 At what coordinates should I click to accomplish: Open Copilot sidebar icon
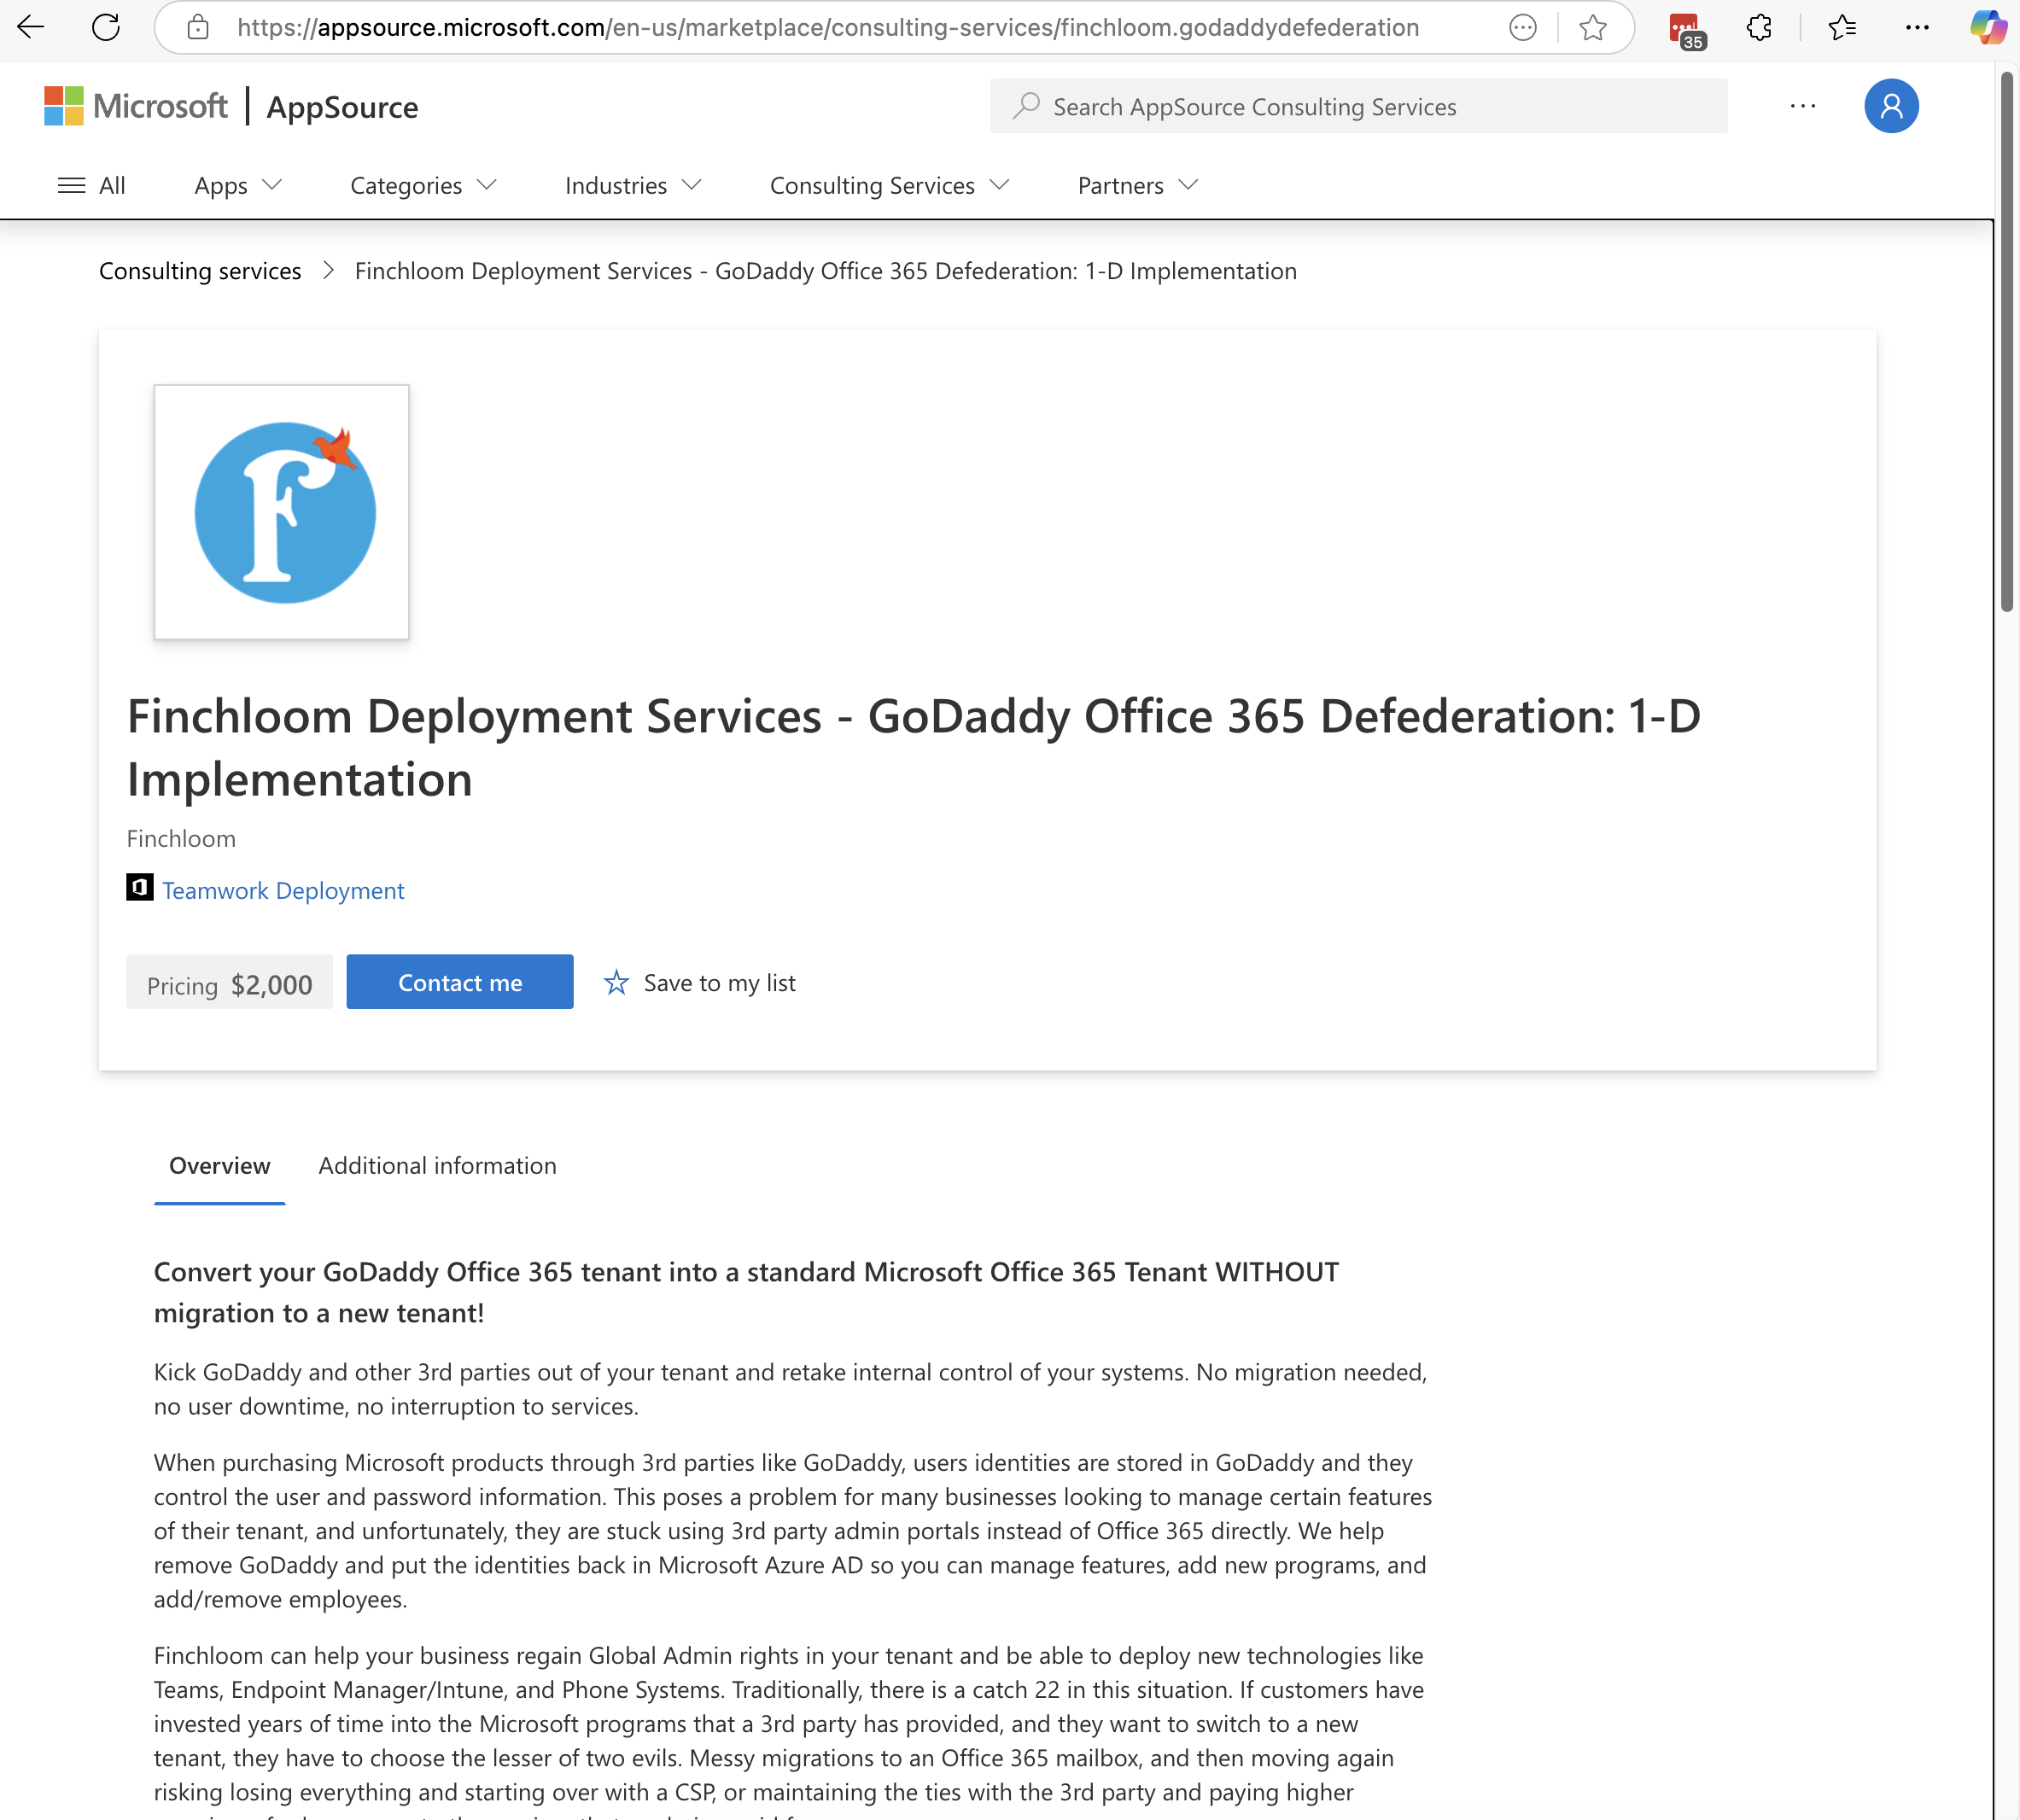[x=1988, y=27]
